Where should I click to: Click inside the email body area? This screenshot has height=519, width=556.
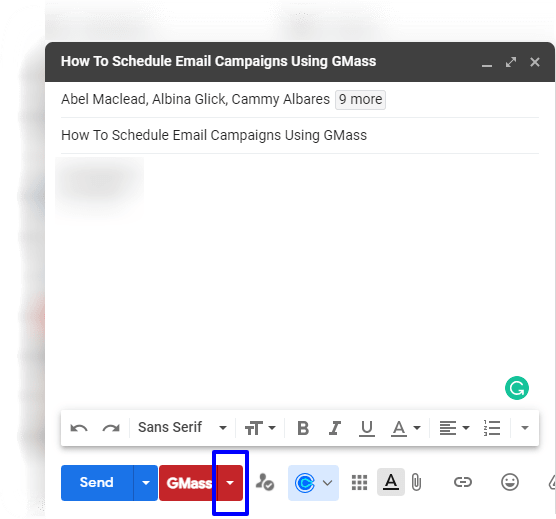click(x=300, y=280)
